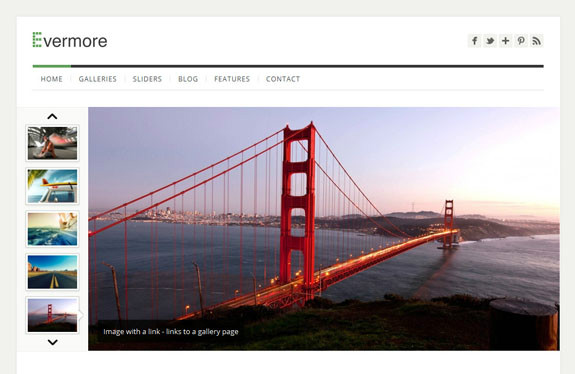This screenshot has height=374, width=575.
Task: Go to the Contact page
Action: tap(283, 79)
